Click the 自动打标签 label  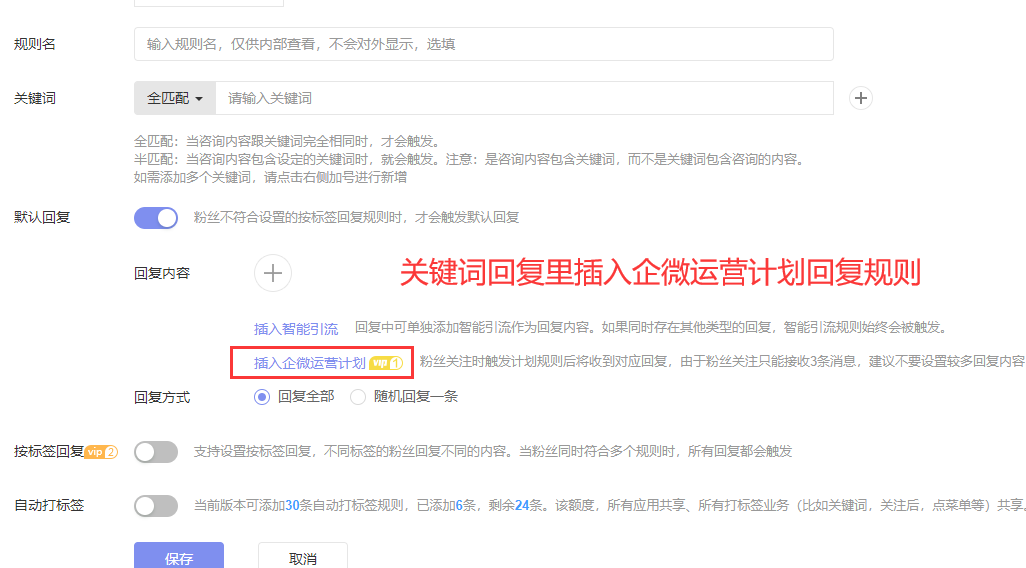49,505
